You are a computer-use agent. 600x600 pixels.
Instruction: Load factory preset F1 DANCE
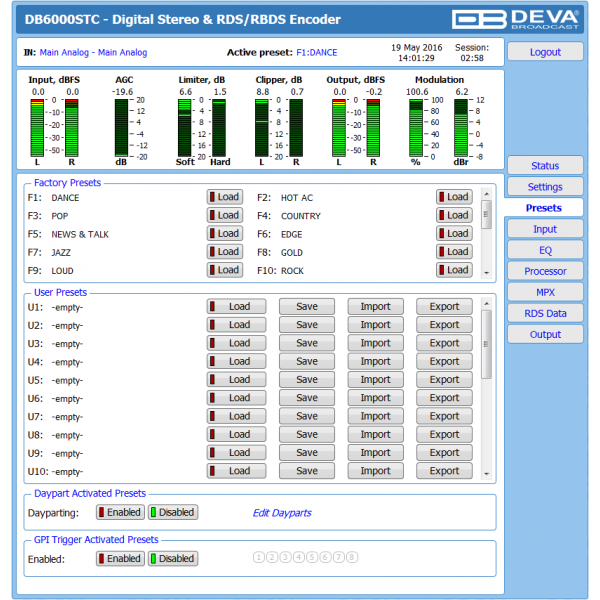[225, 197]
